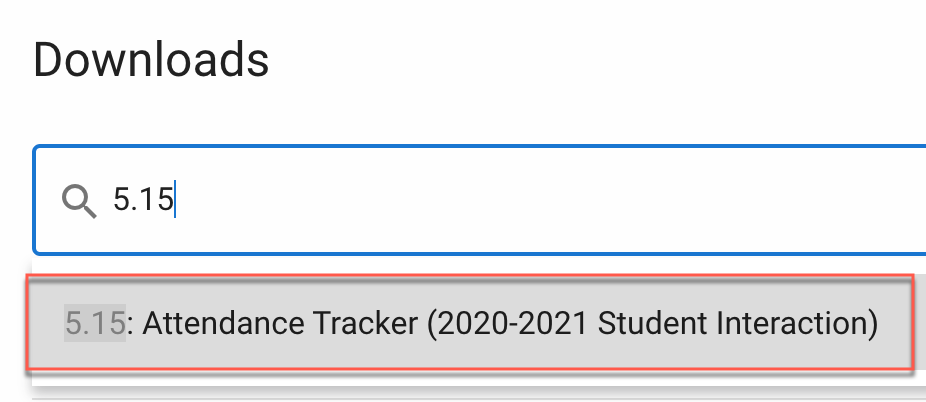Choose the Attendance Tracker autocomplete result
Image resolution: width=926 pixels, height=402 pixels.
point(470,323)
